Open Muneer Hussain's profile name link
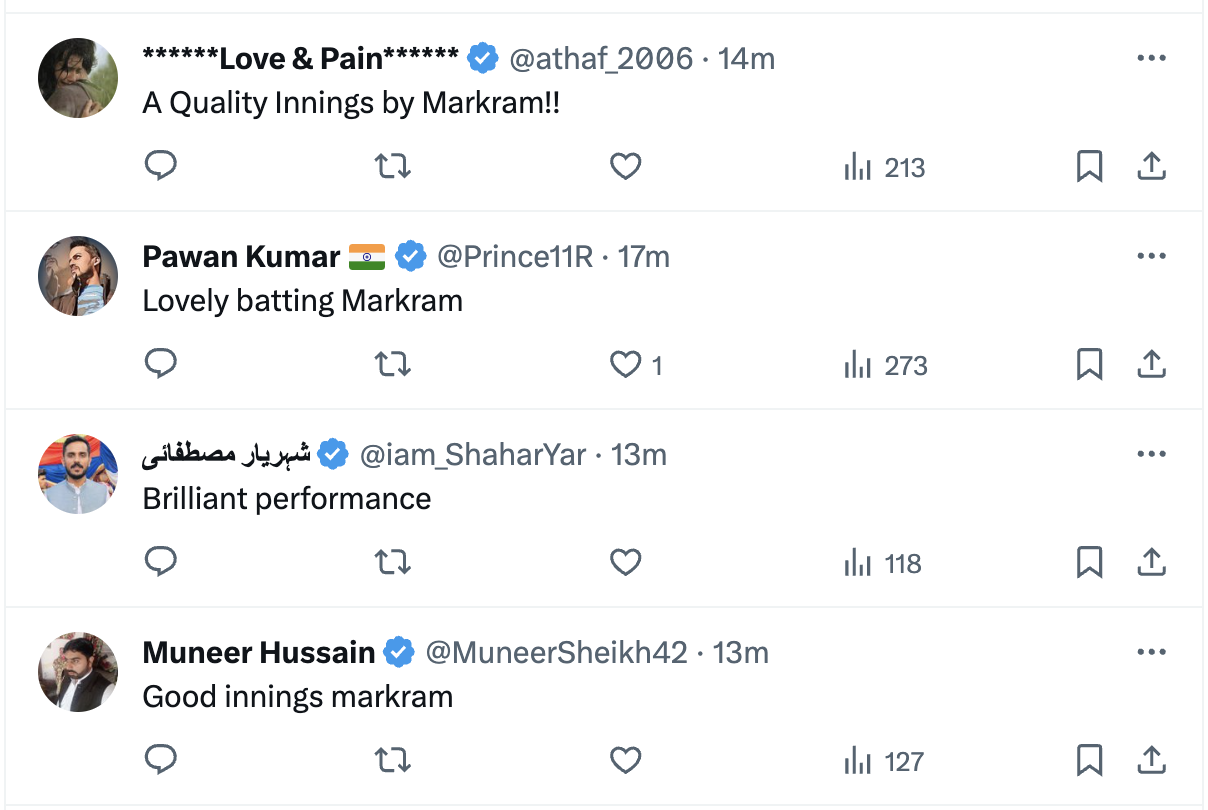The width and height of the screenshot is (1208, 810). click(x=258, y=653)
